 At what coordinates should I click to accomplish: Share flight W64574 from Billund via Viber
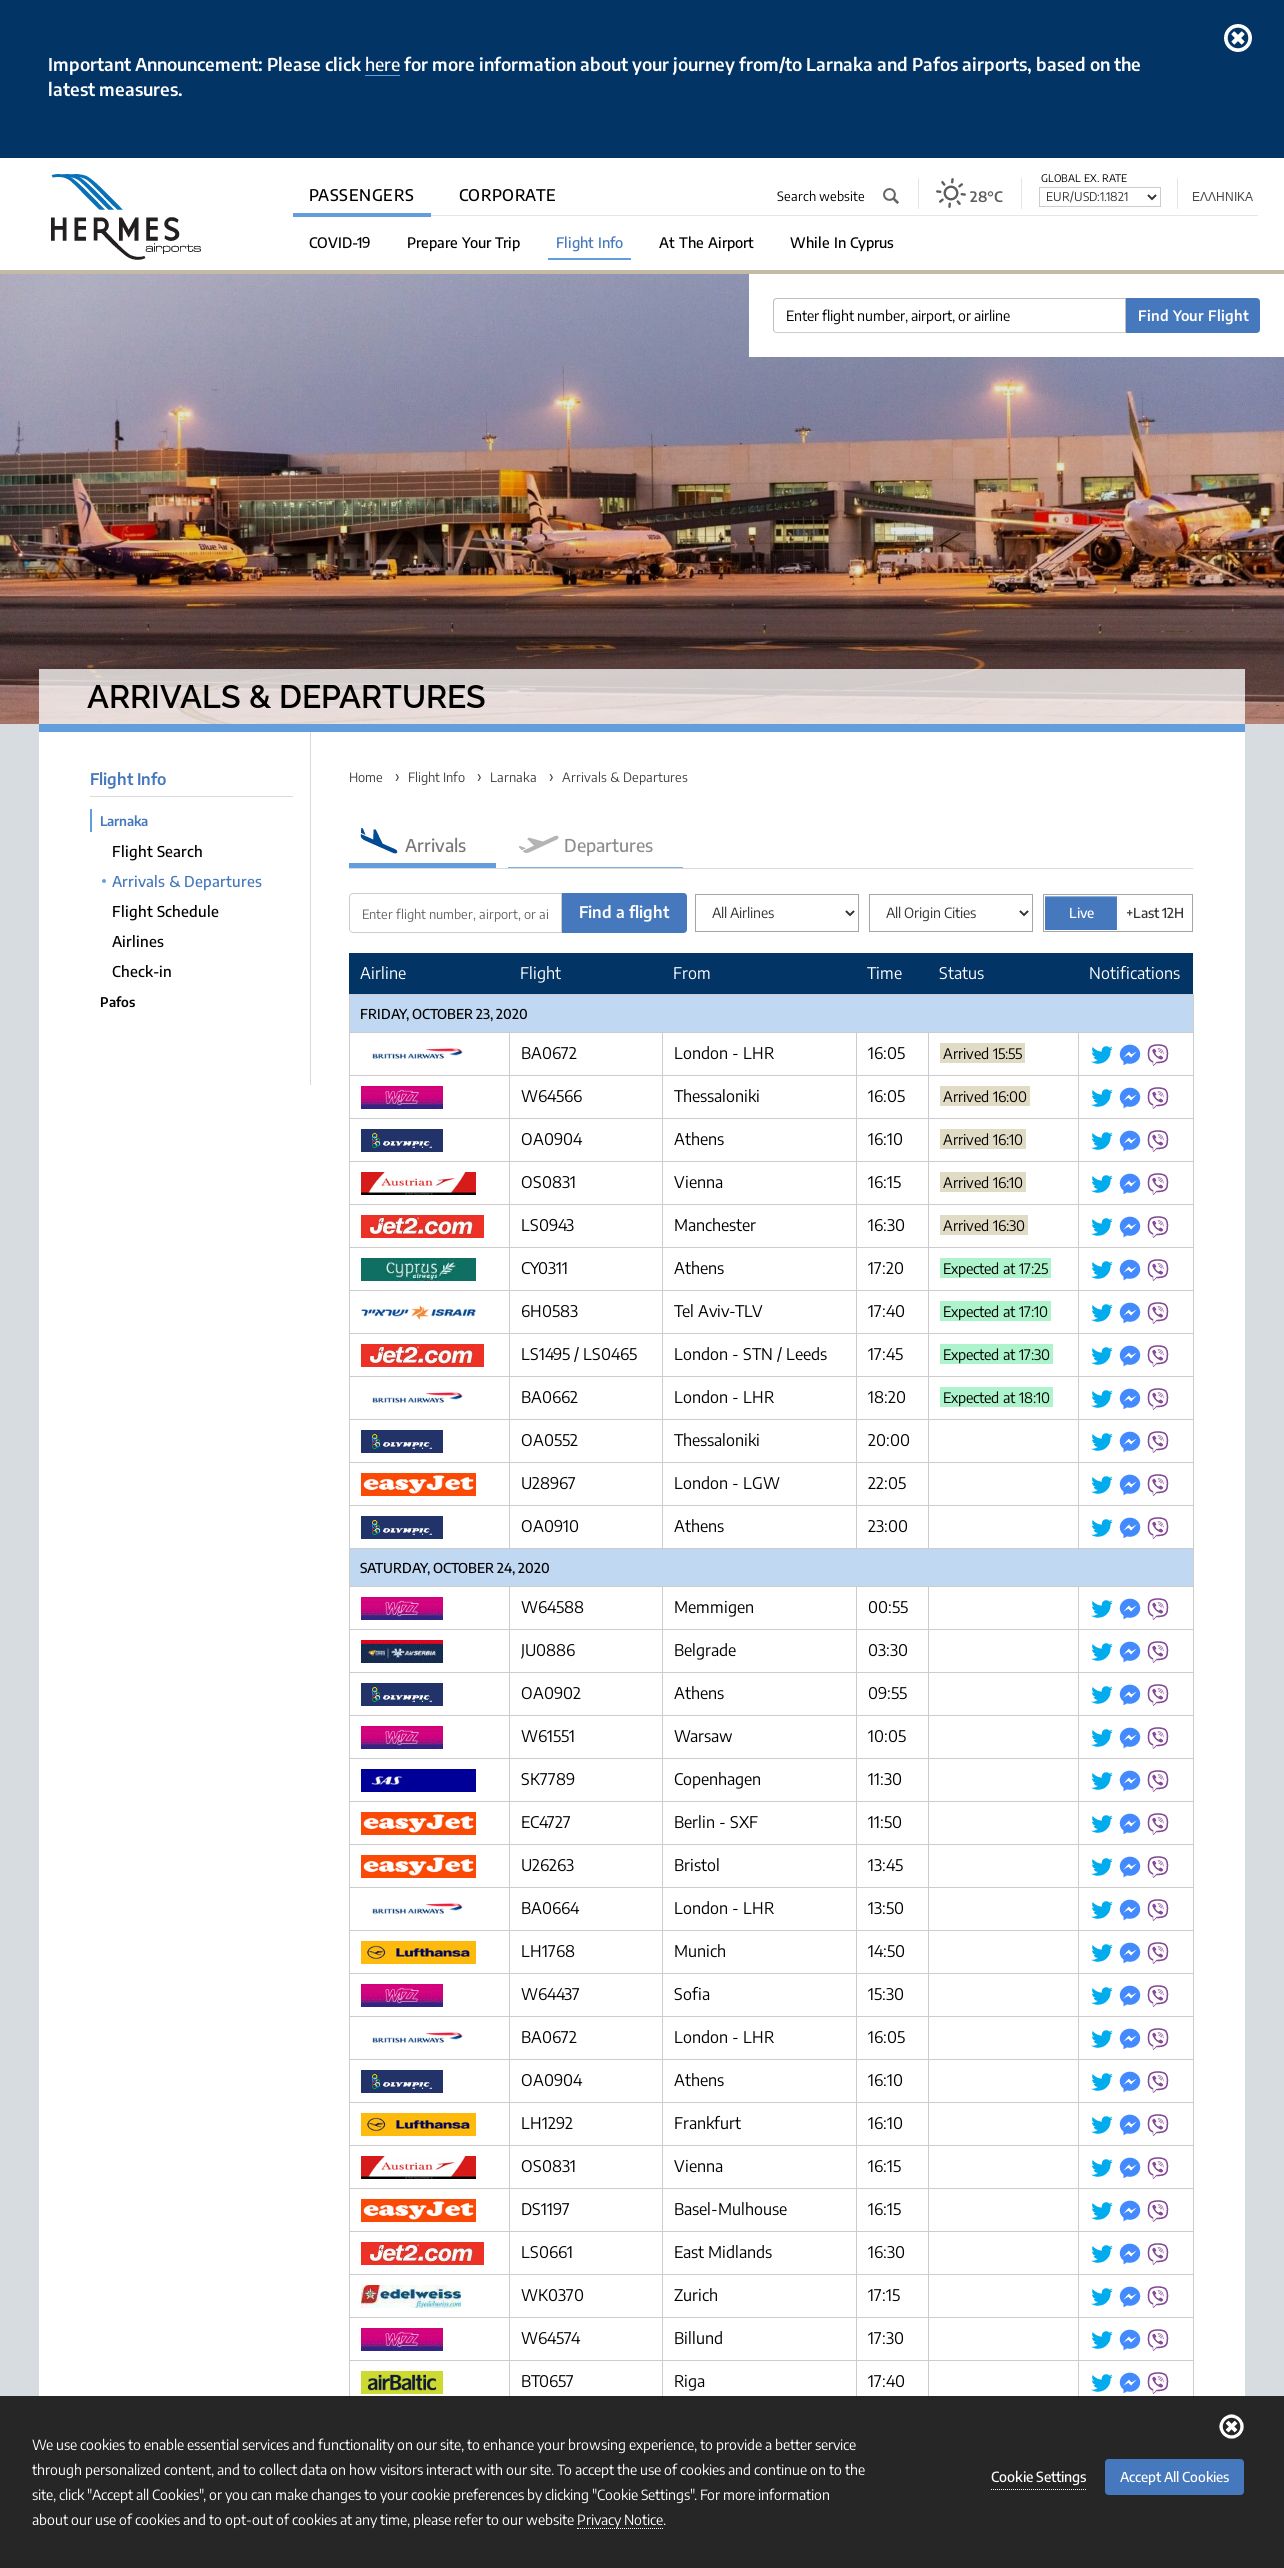[1158, 2339]
